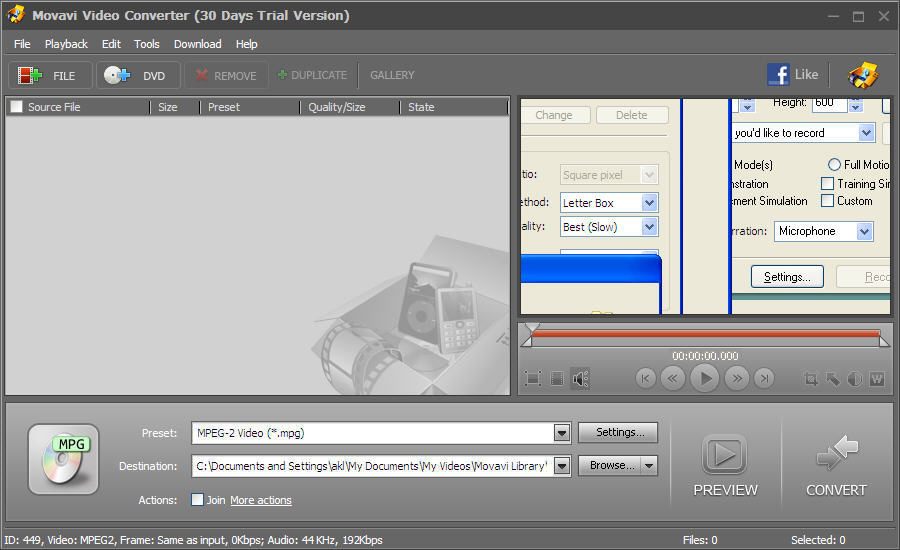Image resolution: width=900 pixels, height=550 pixels.
Task: Click the Browse destination button
Action: 611,466
